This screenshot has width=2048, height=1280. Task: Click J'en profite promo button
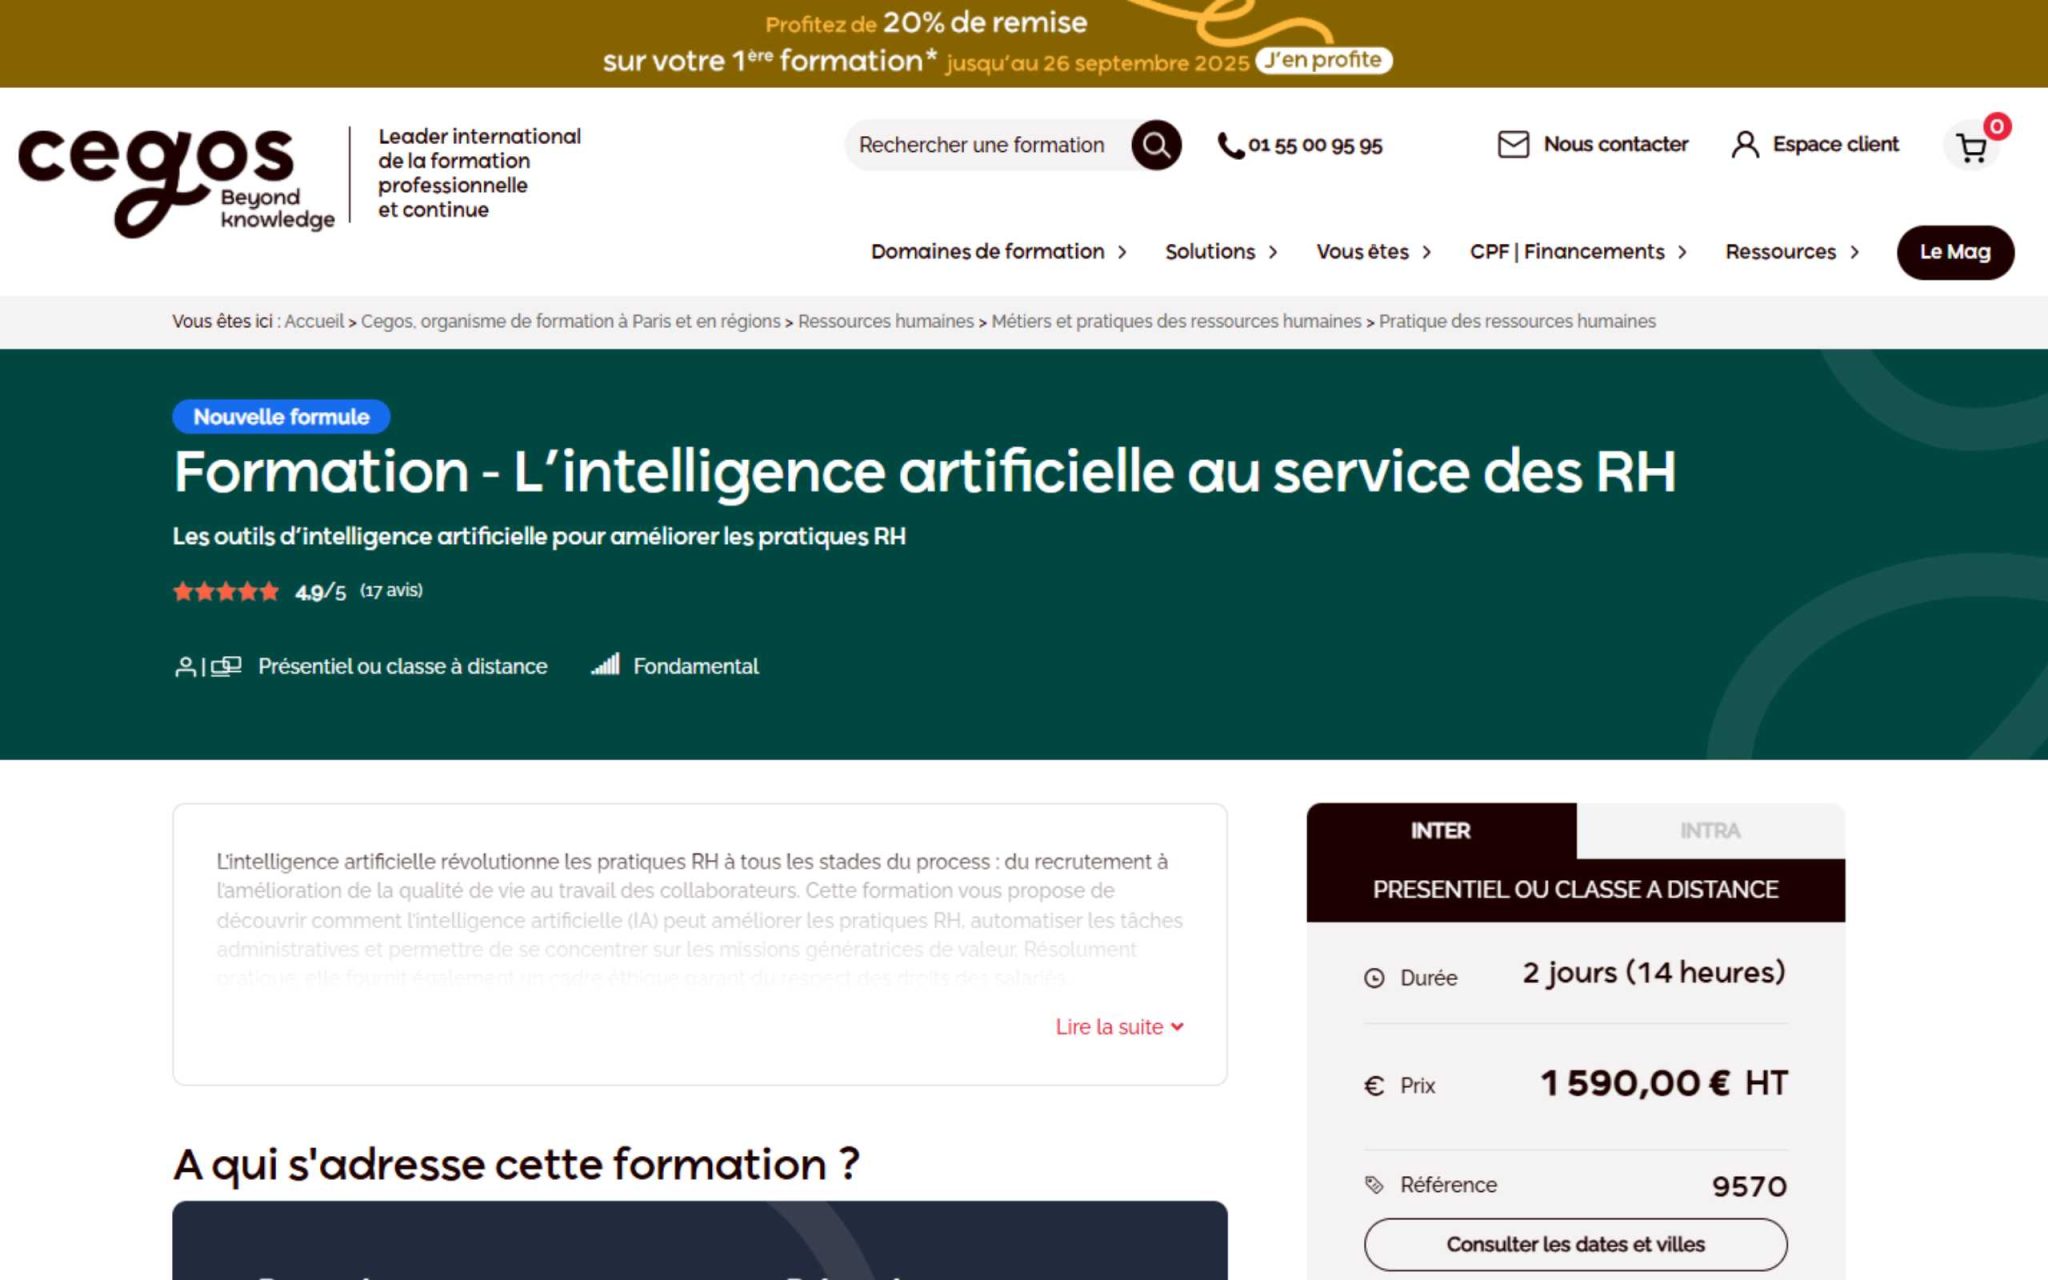coord(1324,60)
